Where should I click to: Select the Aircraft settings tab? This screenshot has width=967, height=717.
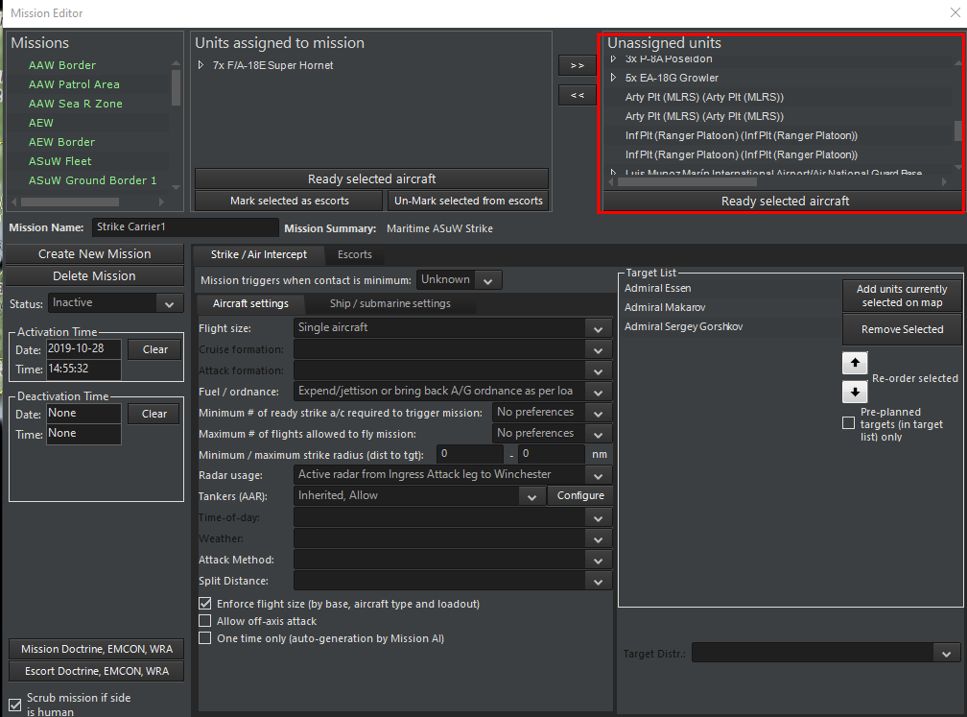click(x=250, y=303)
